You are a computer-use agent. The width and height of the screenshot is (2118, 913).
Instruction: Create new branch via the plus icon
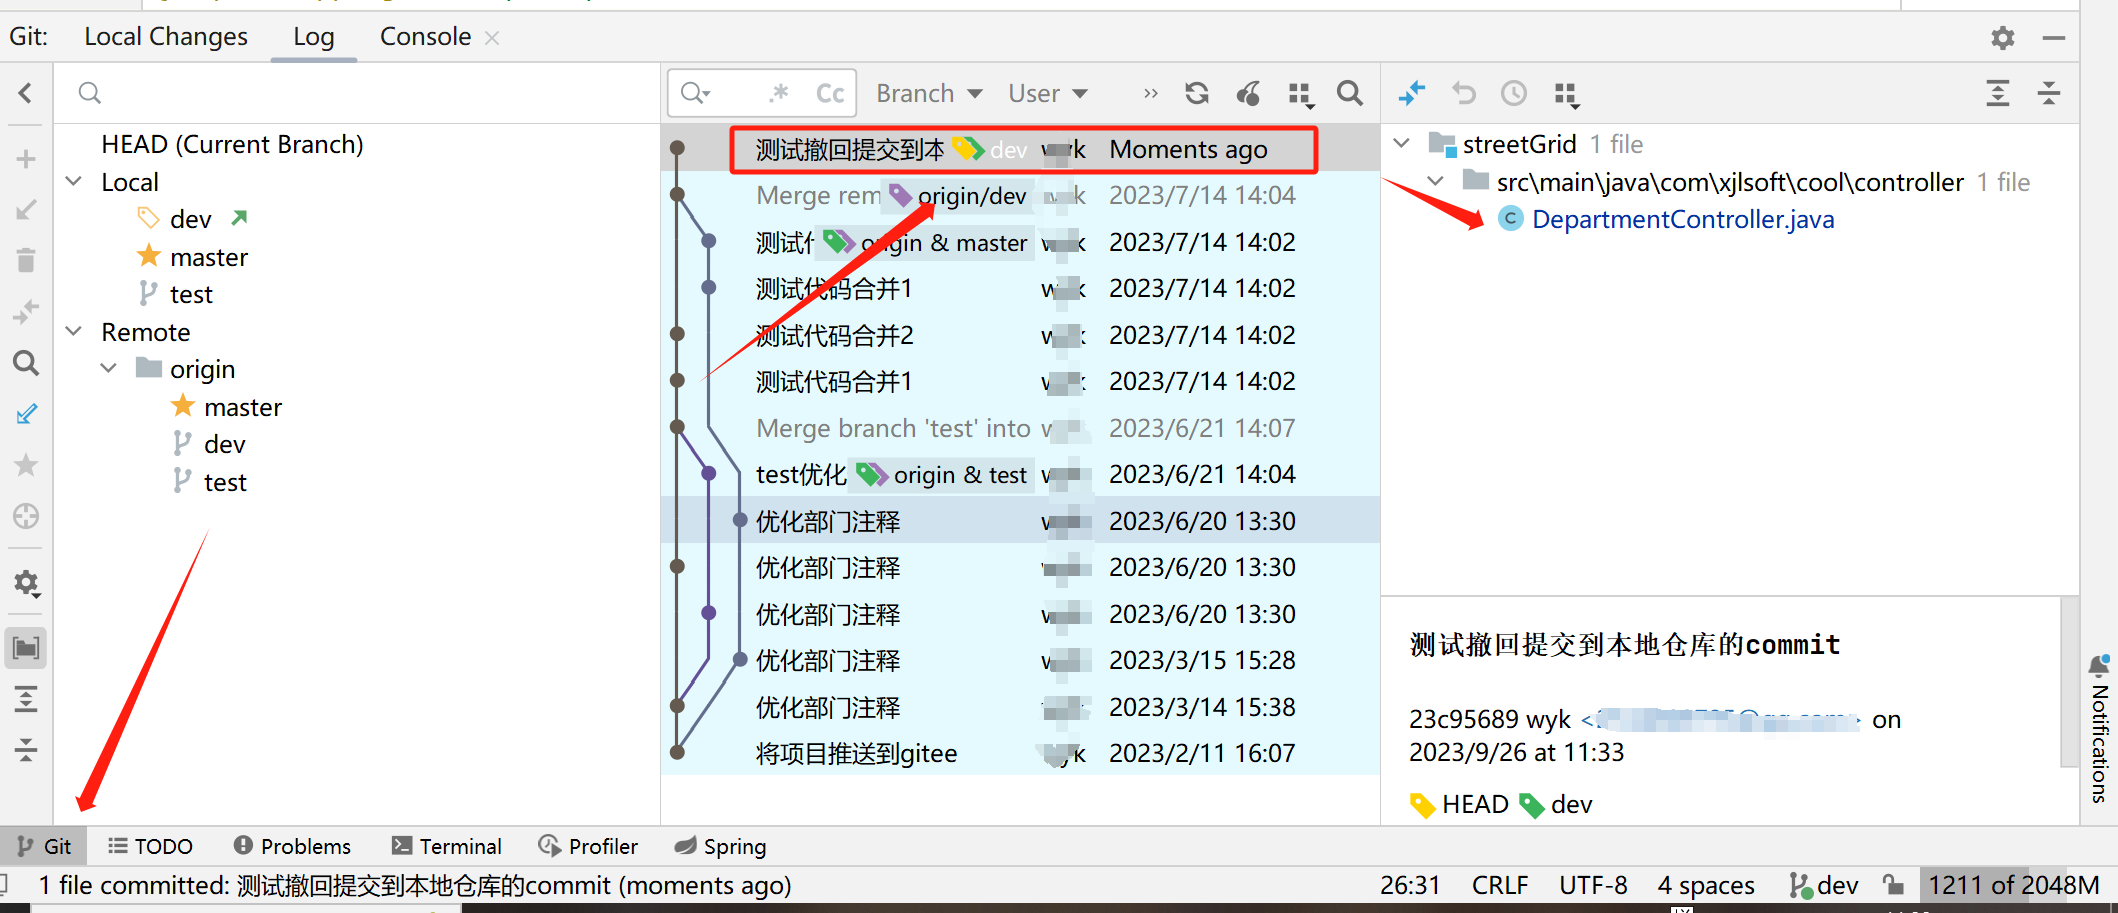click(x=26, y=158)
